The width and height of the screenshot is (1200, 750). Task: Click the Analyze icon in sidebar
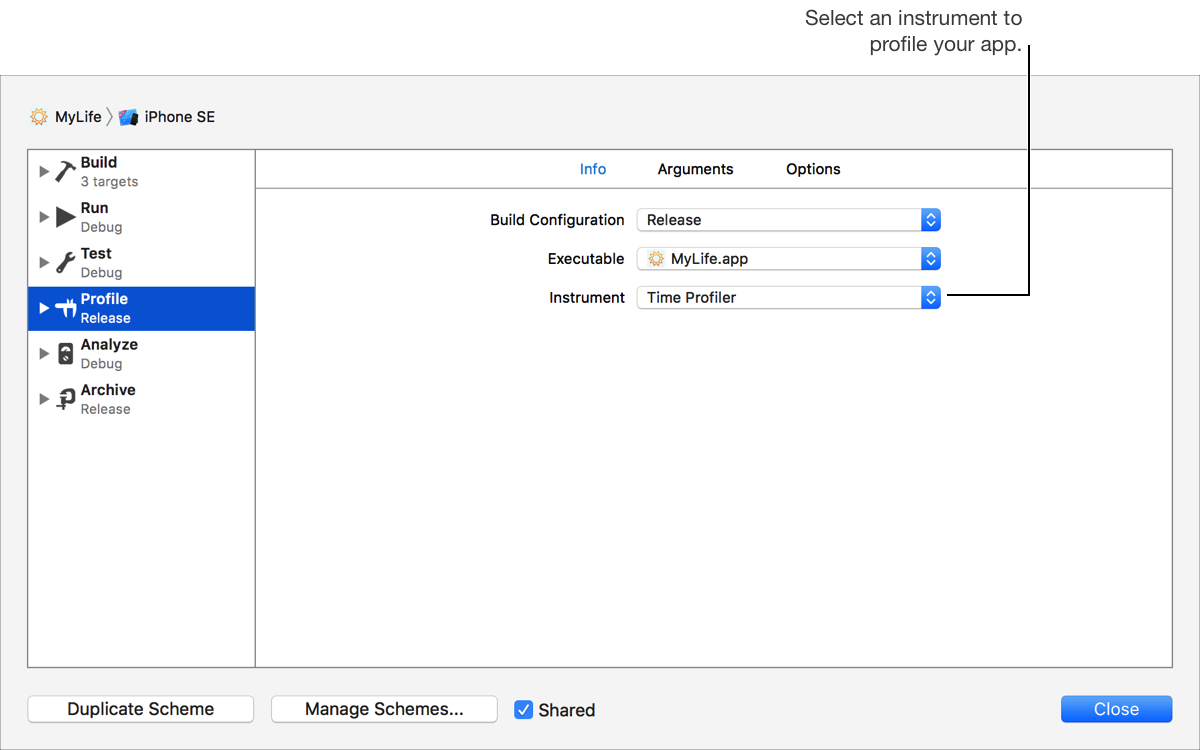tap(66, 354)
